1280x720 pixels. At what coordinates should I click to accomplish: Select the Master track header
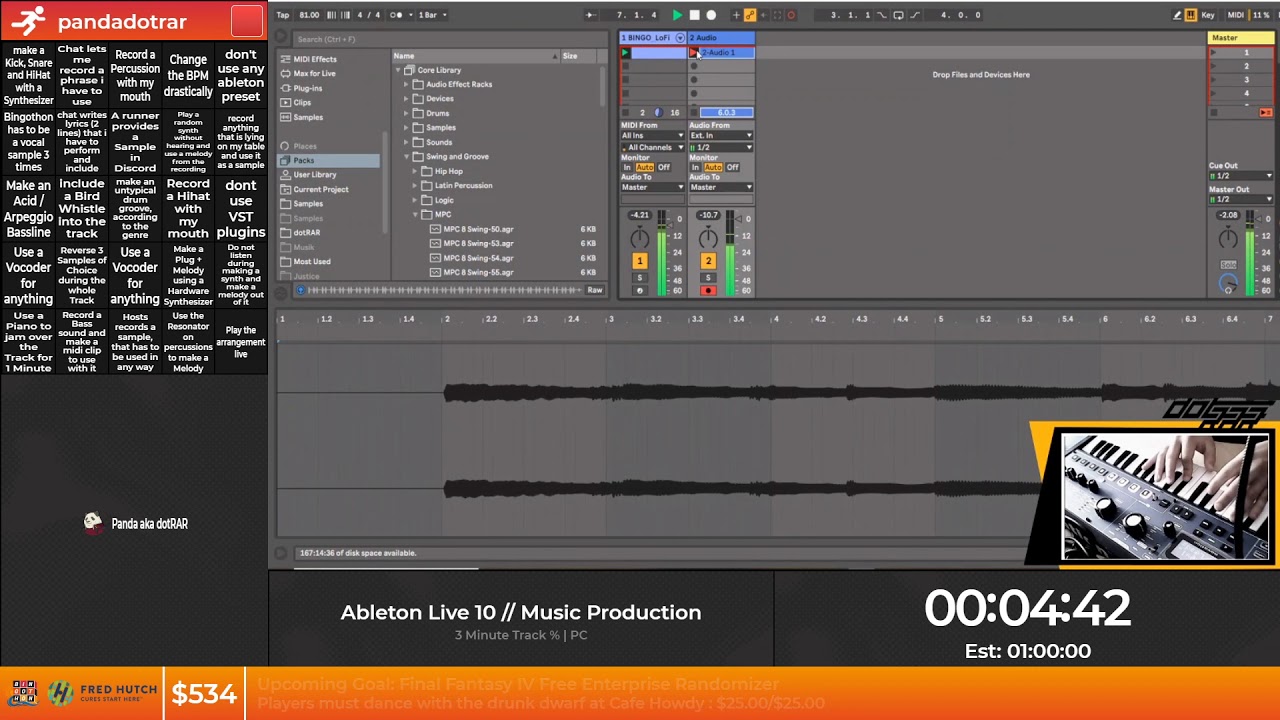[x=1241, y=38]
